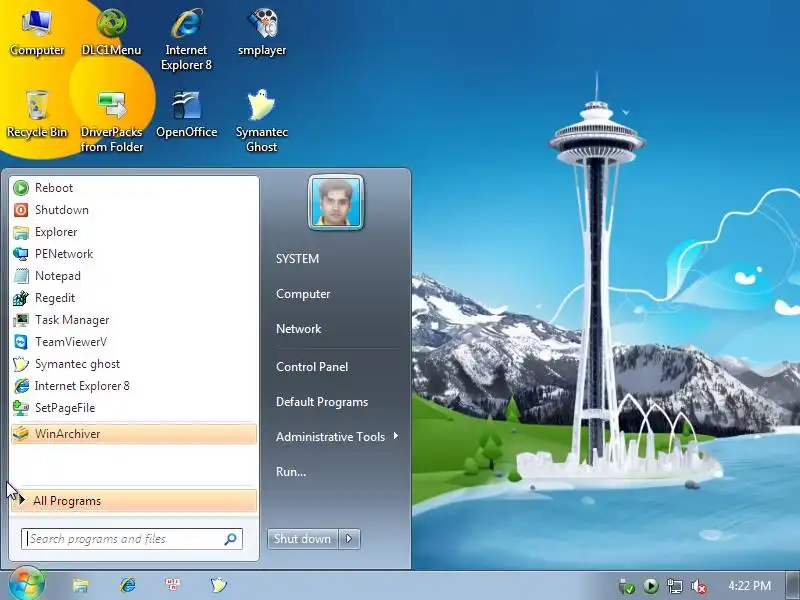
Task: Select the OpenOffice desktop icon
Action: pyautogui.click(x=186, y=114)
